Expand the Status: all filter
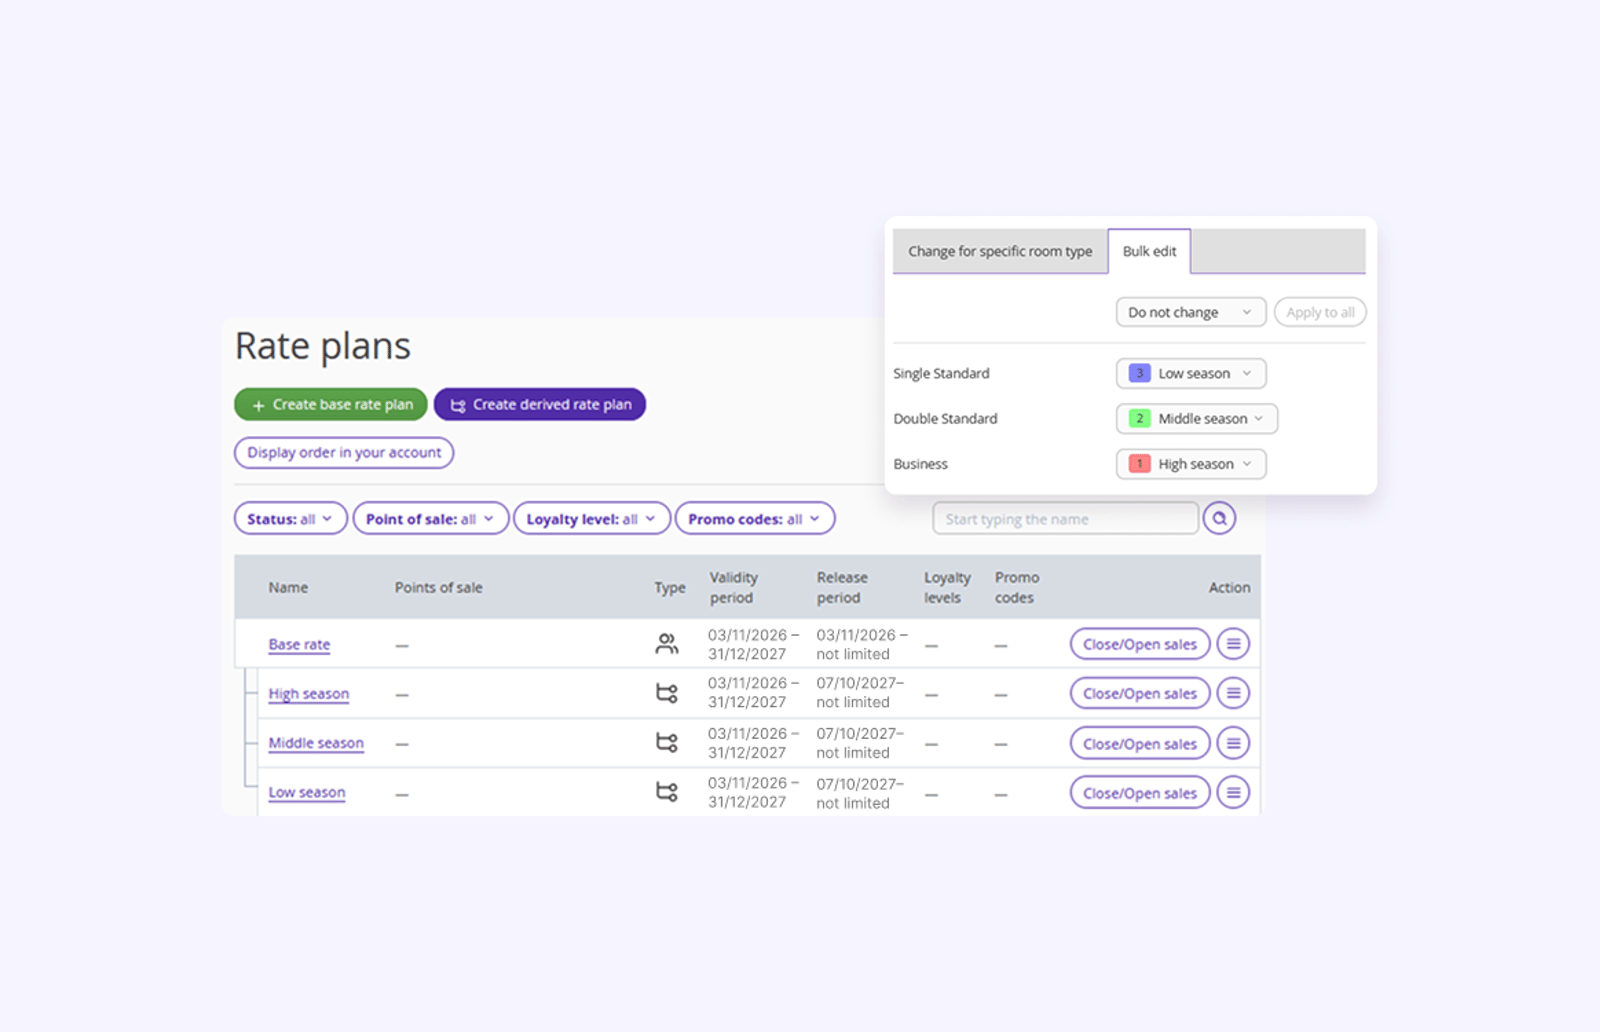The height and width of the screenshot is (1032, 1600). tap(290, 518)
